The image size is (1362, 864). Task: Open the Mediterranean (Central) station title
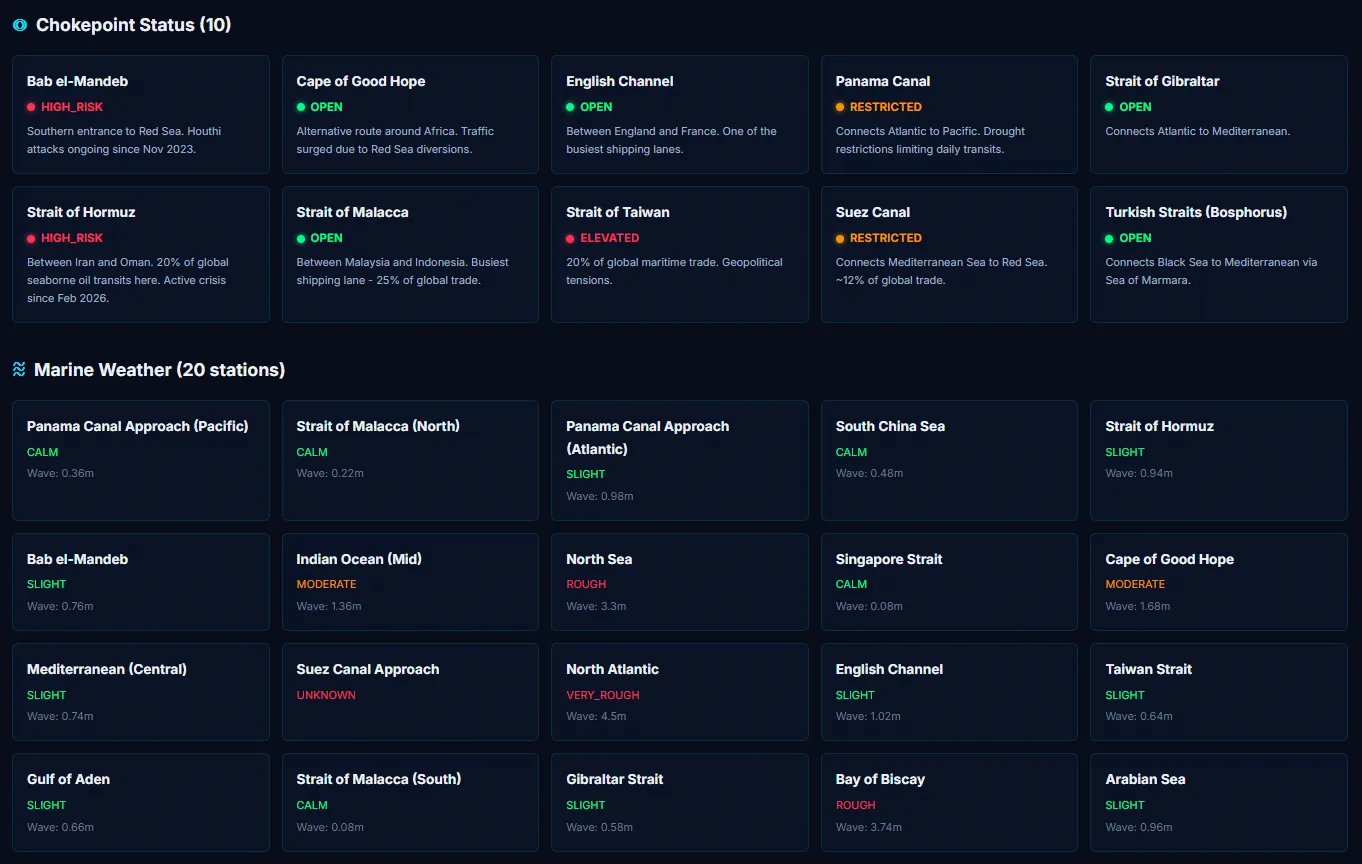(x=107, y=669)
